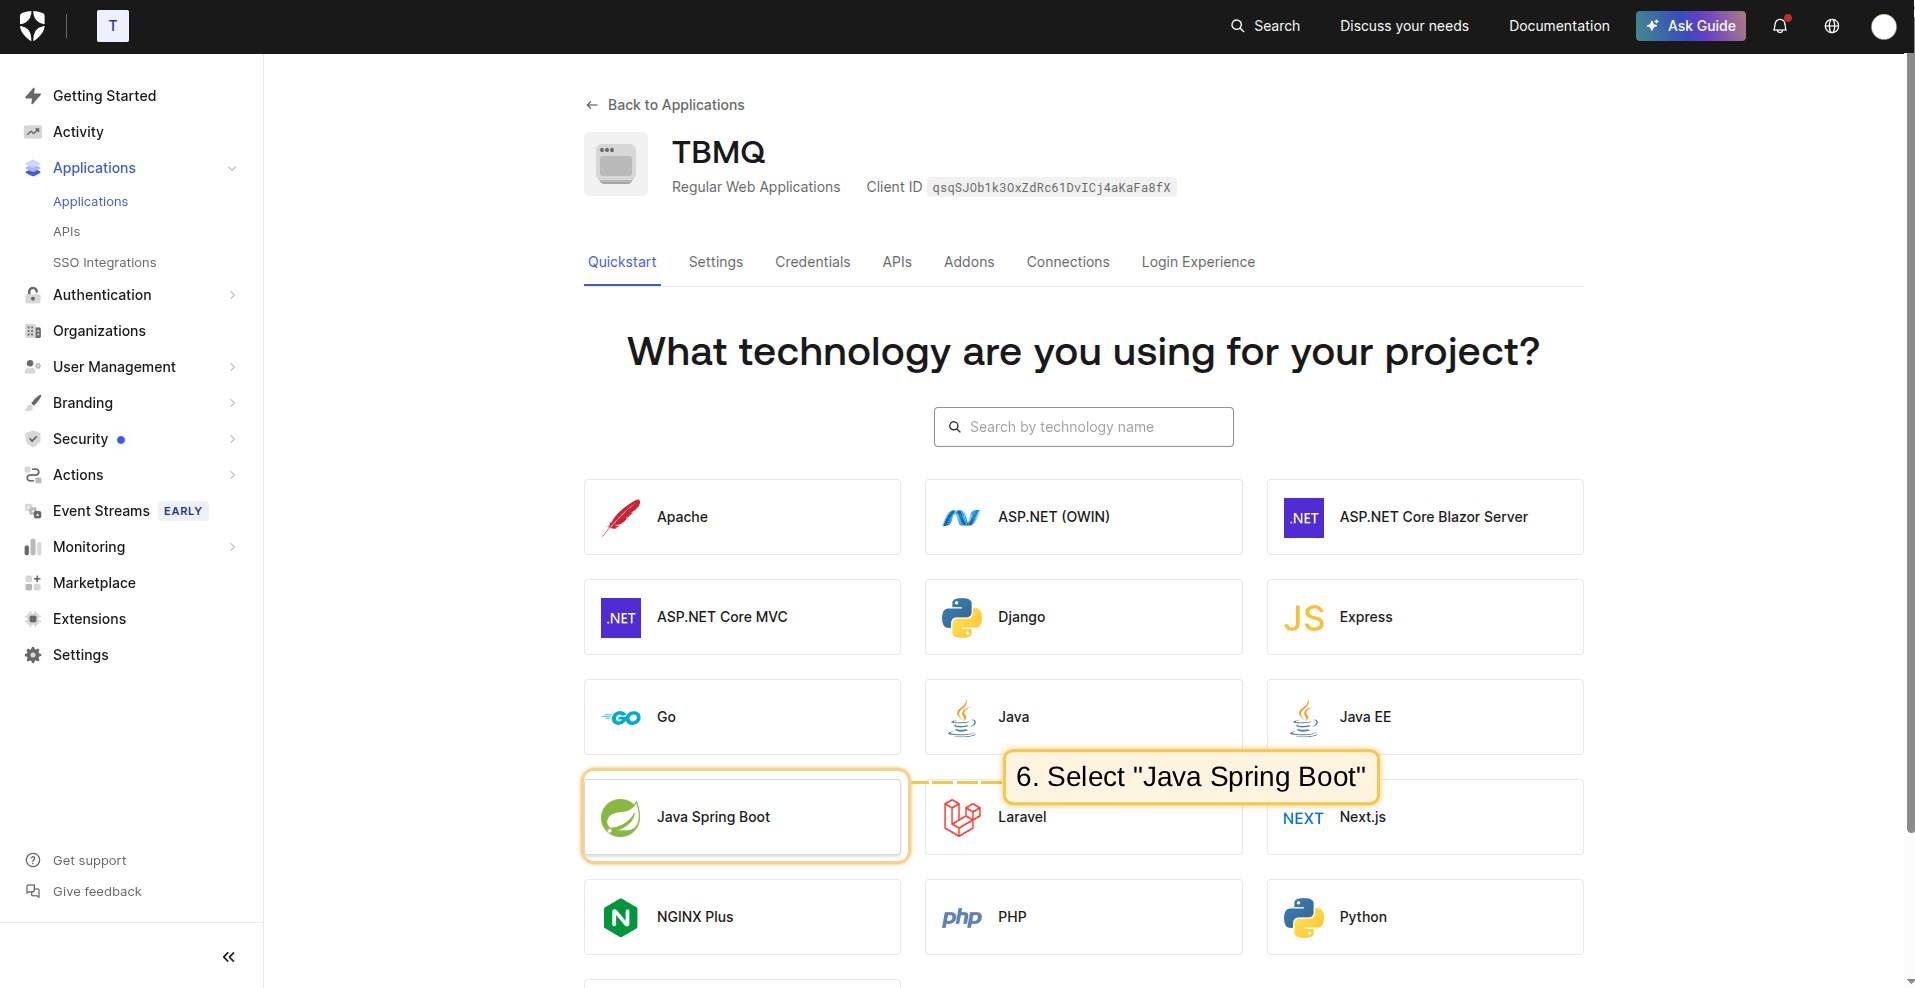Focus the Search by technology name field

[x=1083, y=427]
